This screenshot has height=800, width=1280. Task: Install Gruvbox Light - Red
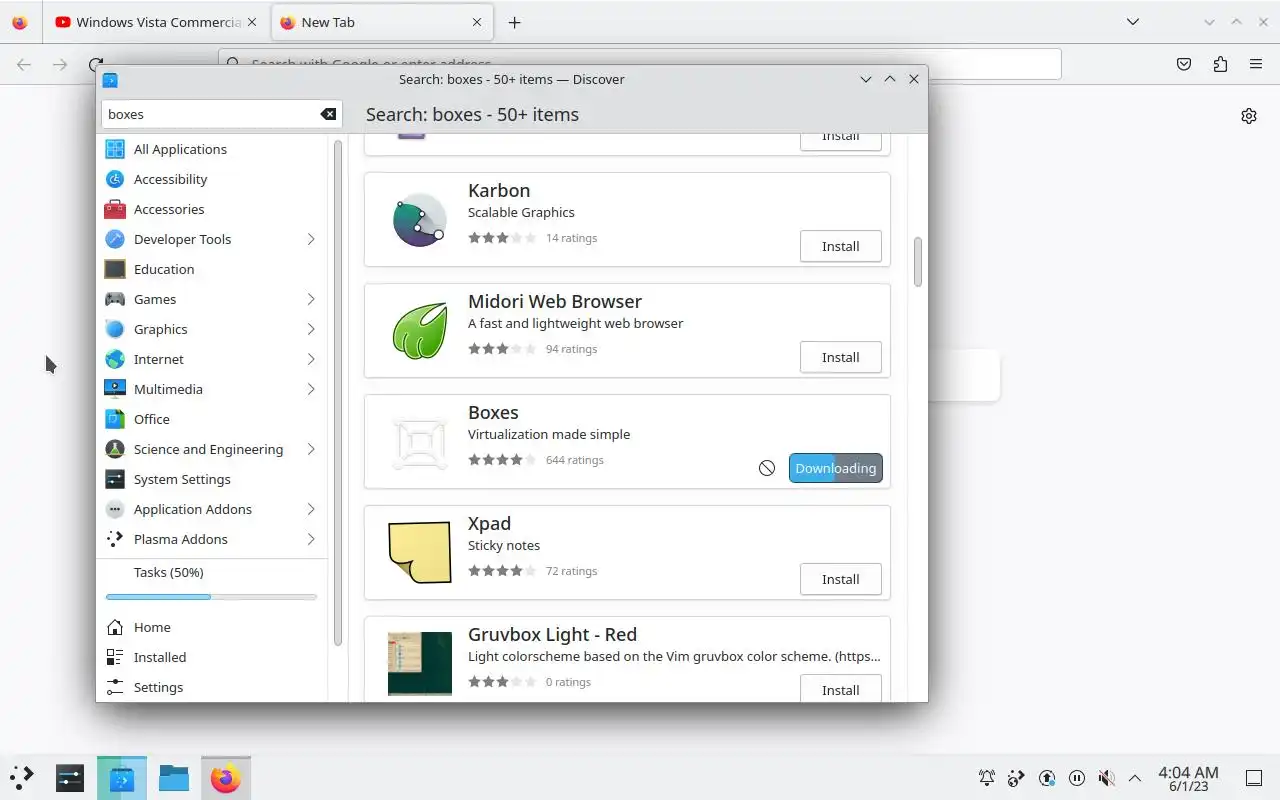841,689
